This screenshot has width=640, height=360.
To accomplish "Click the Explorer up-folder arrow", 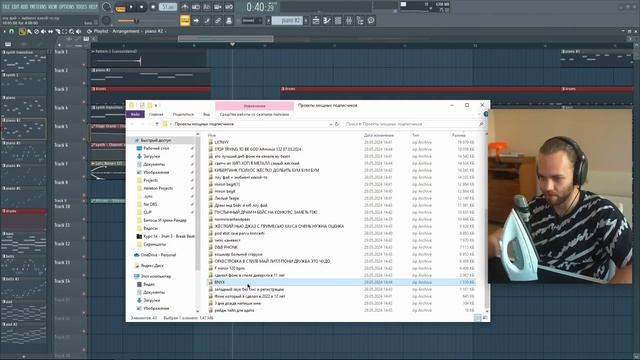I will pos(157,124).
